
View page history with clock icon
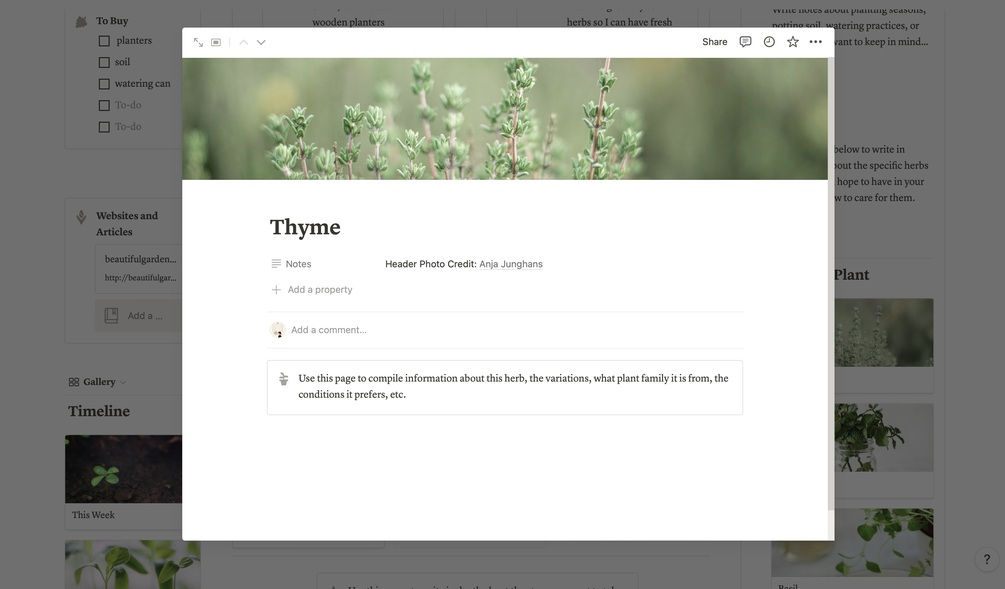pos(769,42)
